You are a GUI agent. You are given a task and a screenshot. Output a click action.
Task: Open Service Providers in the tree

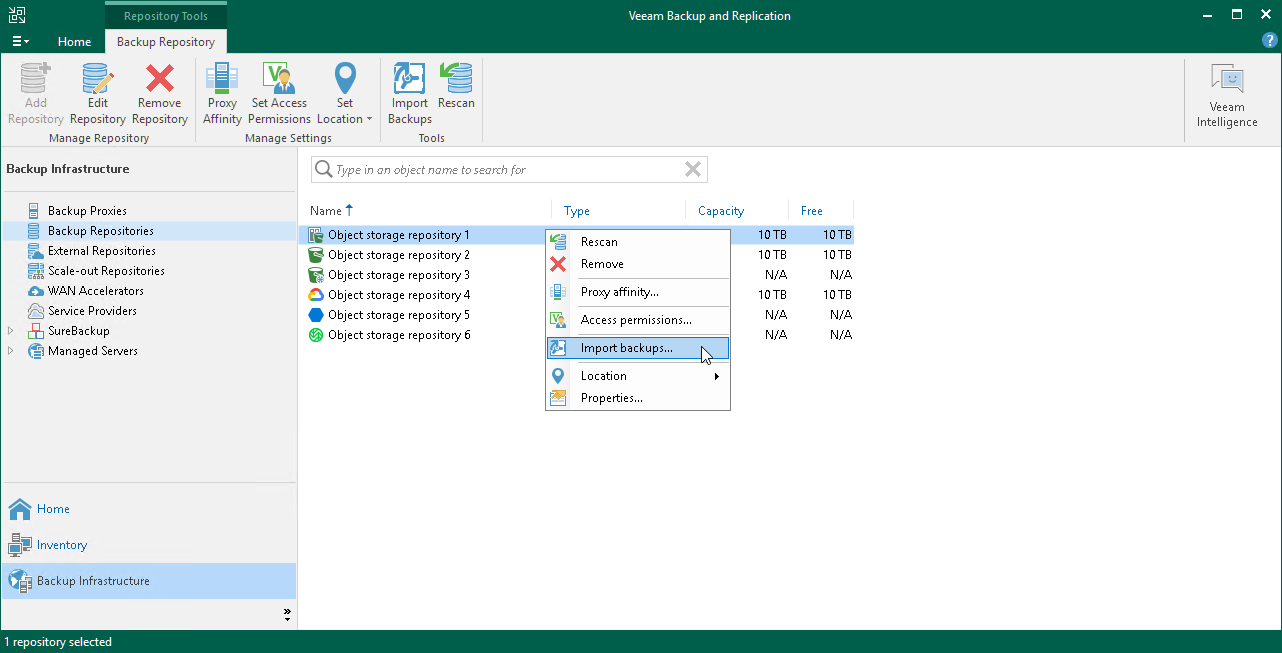point(92,311)
